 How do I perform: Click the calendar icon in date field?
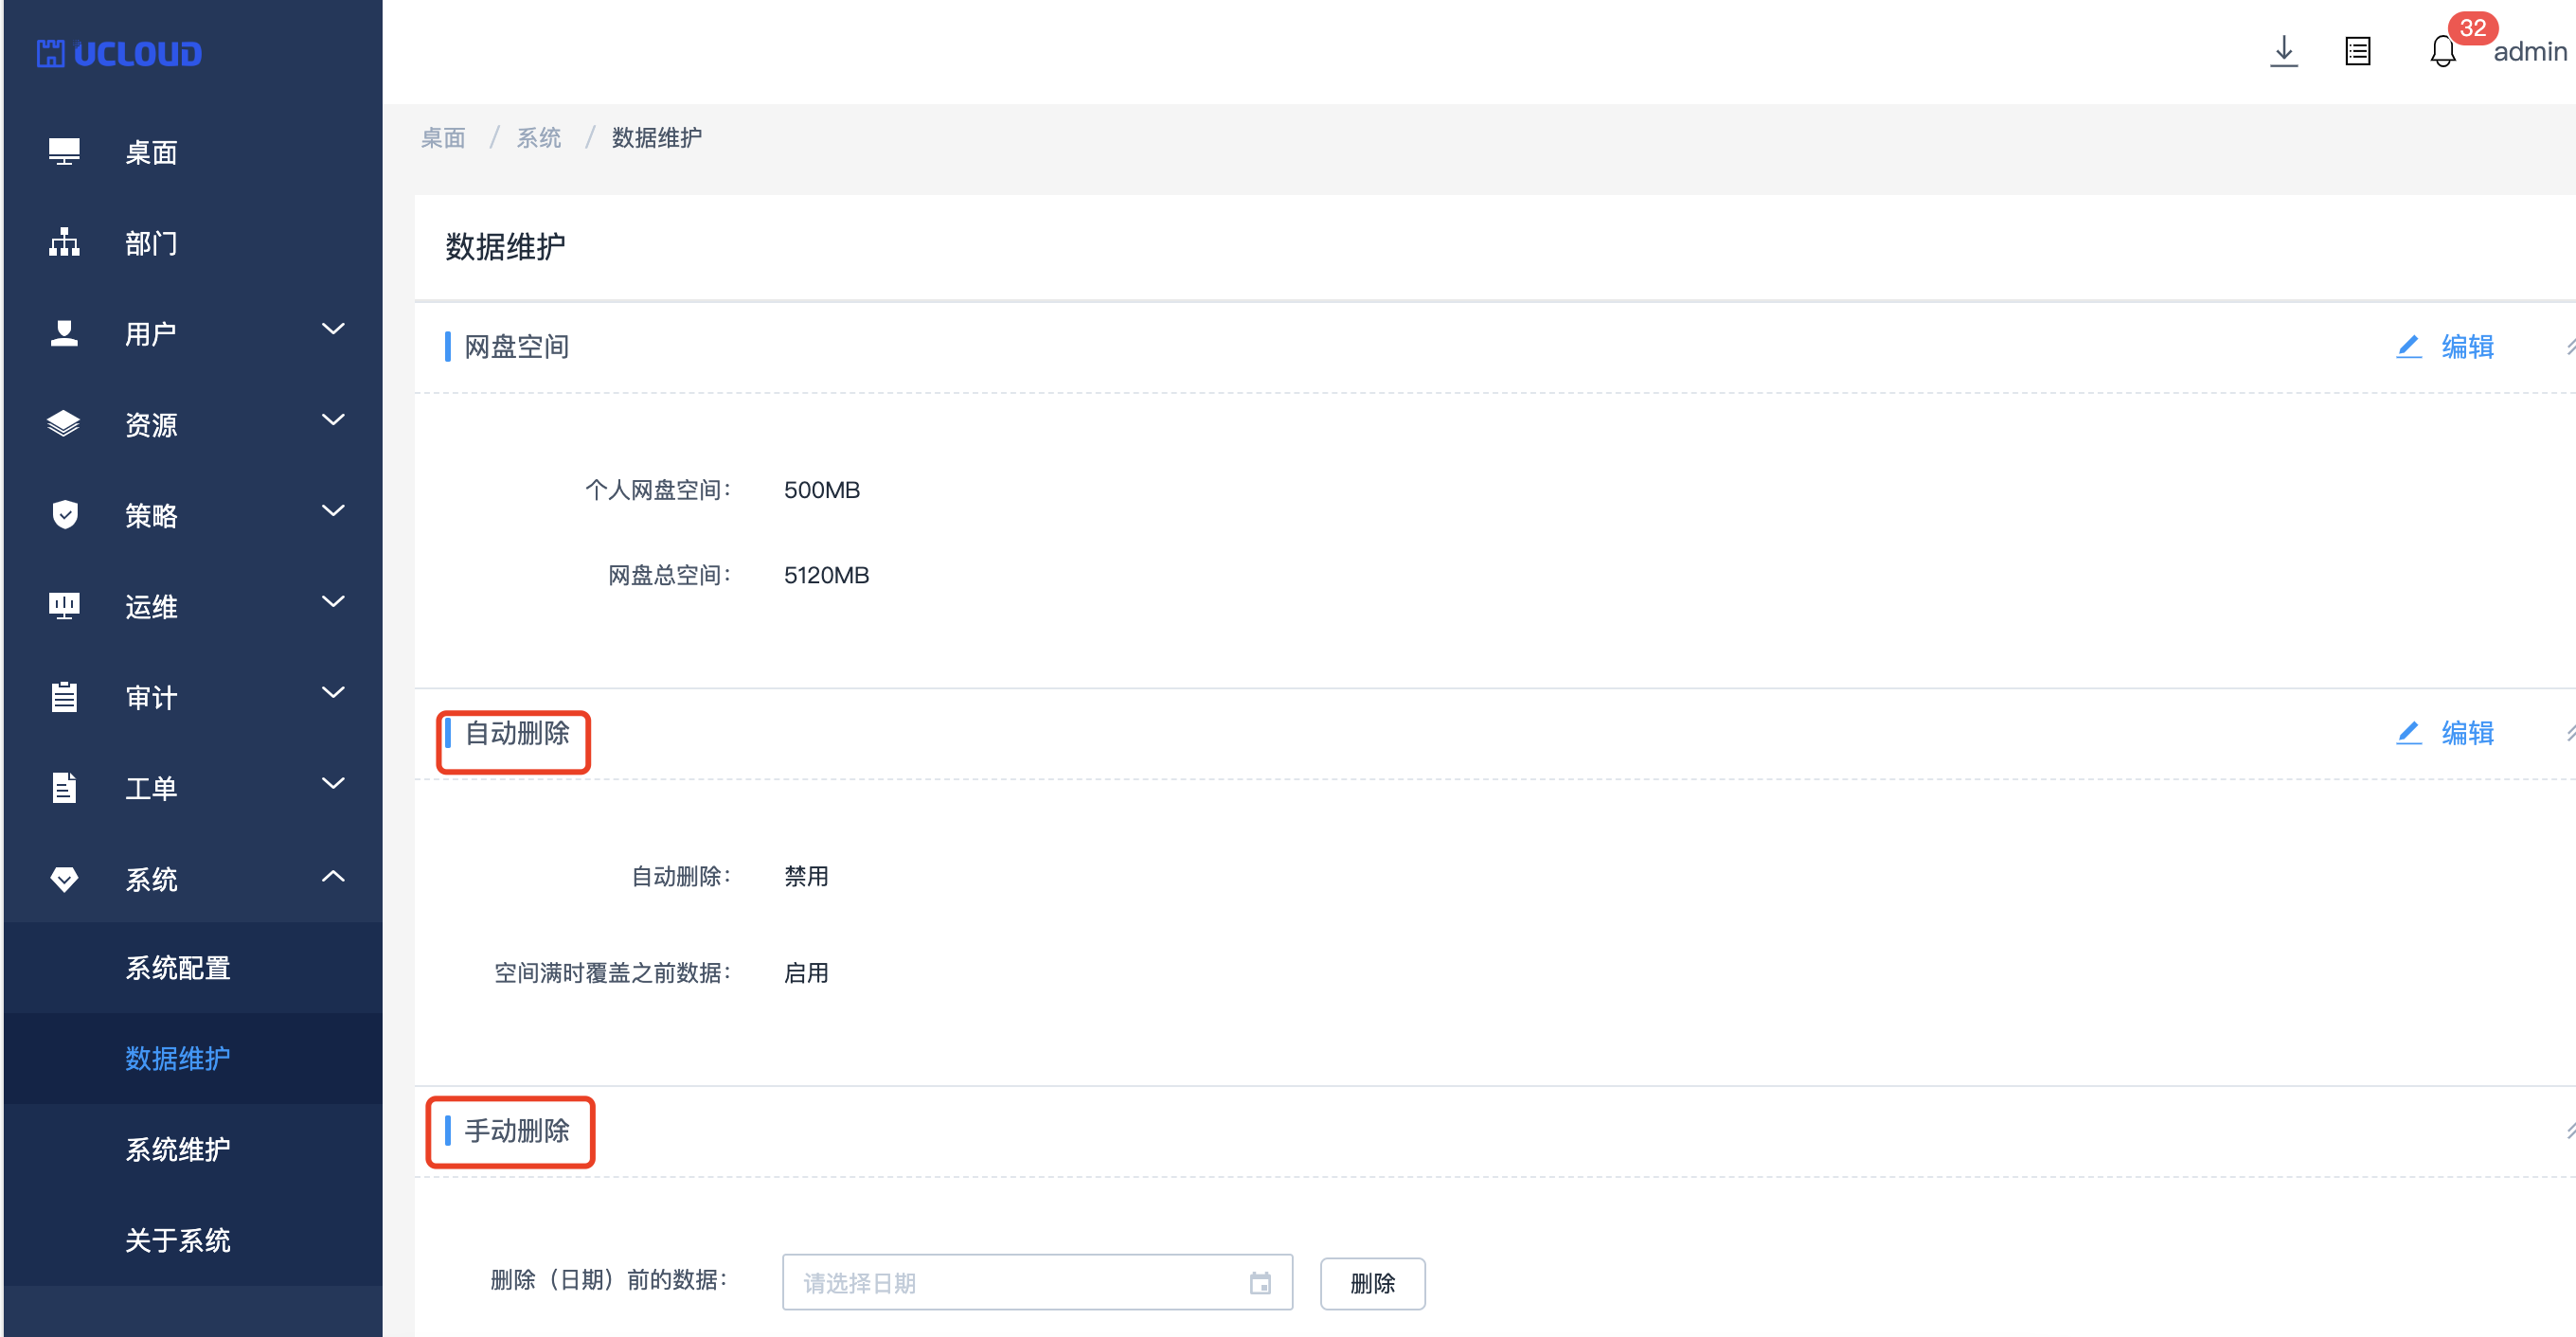click(1260, 1283)
